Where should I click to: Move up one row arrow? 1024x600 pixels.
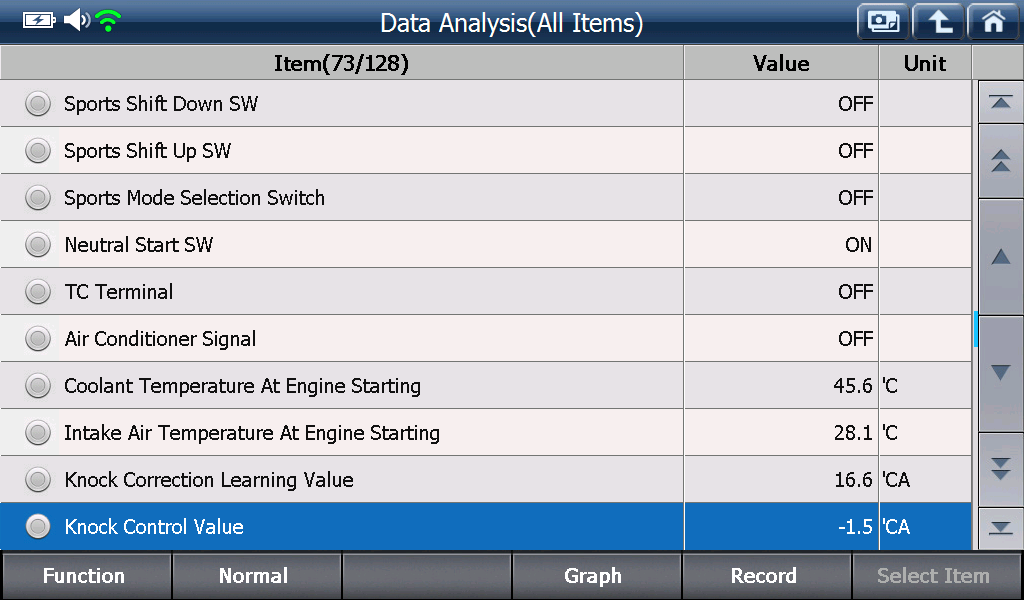coord(1000,257)
